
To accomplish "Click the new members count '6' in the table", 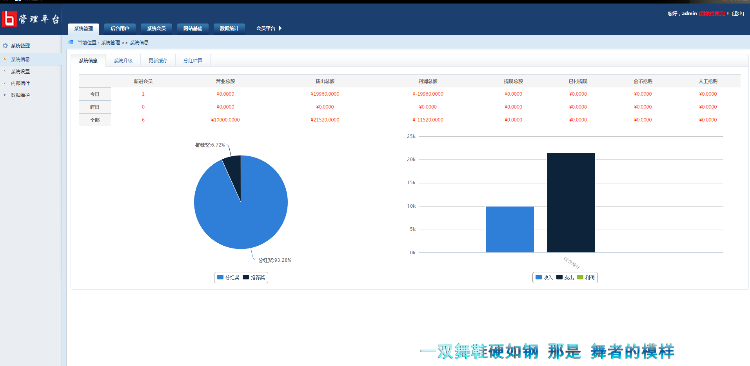I will 143,120.
